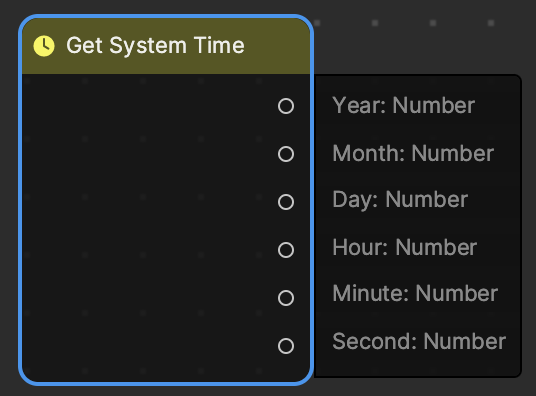Click the Year: Number label
This screenshot has width=536, height=396.
404,105
